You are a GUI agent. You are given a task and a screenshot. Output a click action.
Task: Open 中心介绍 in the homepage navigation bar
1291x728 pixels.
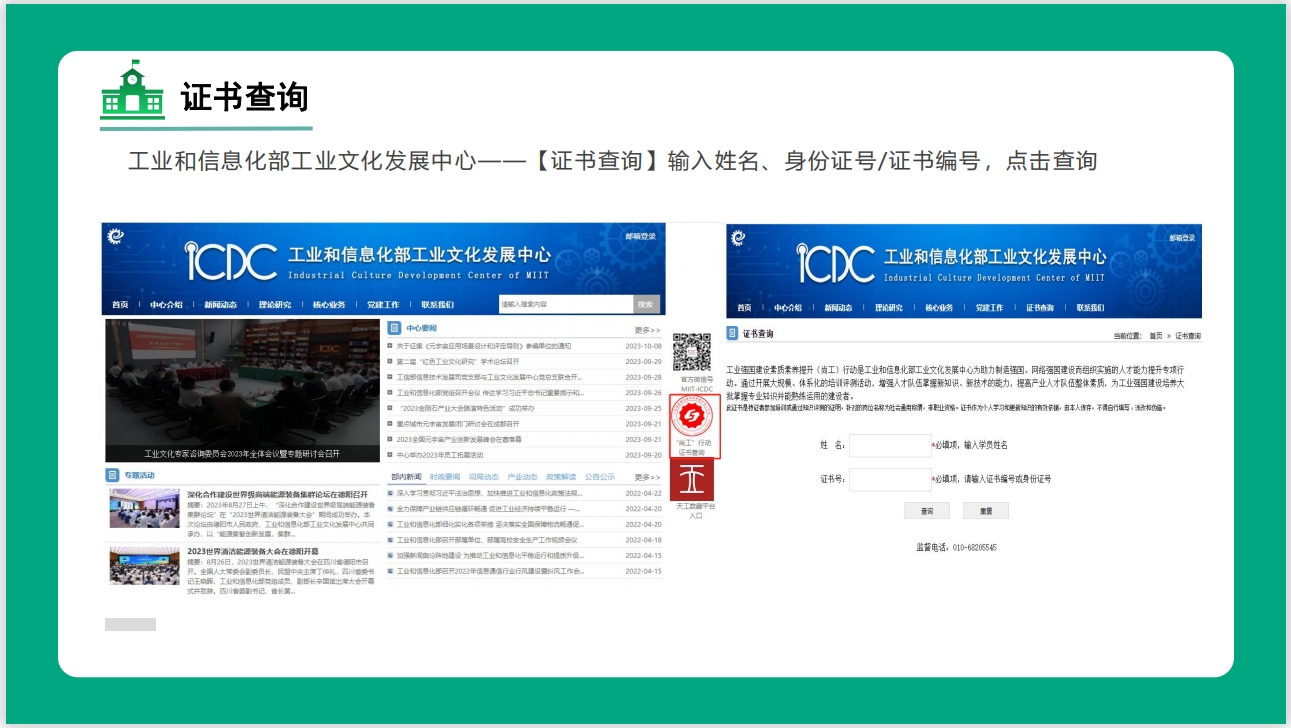pyautogui.click(x=167, y=305)
